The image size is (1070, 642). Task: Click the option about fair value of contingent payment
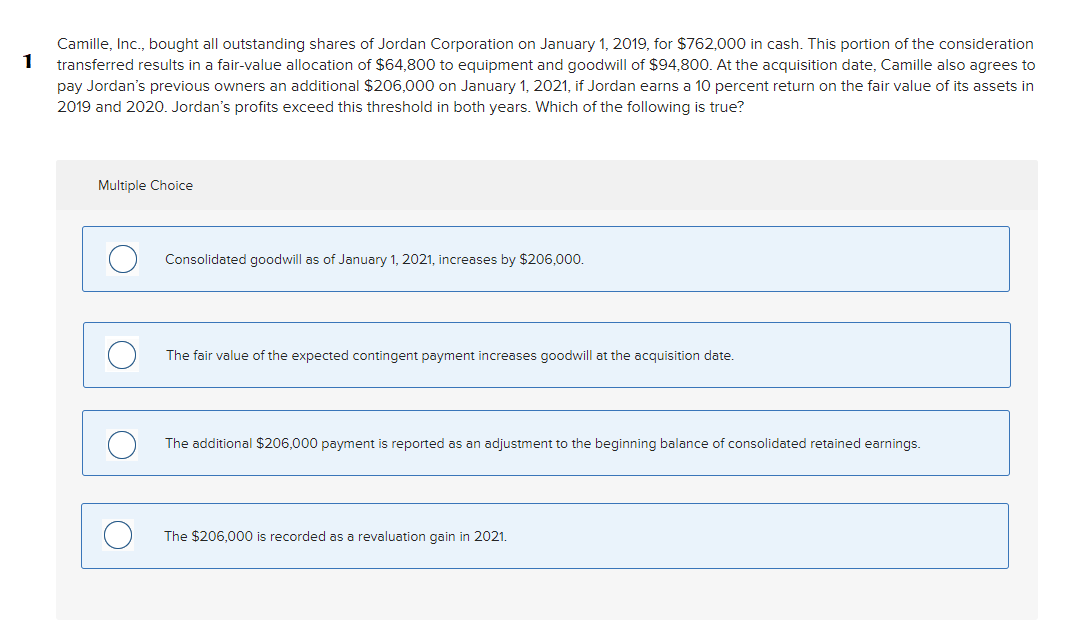coord(450,354)
